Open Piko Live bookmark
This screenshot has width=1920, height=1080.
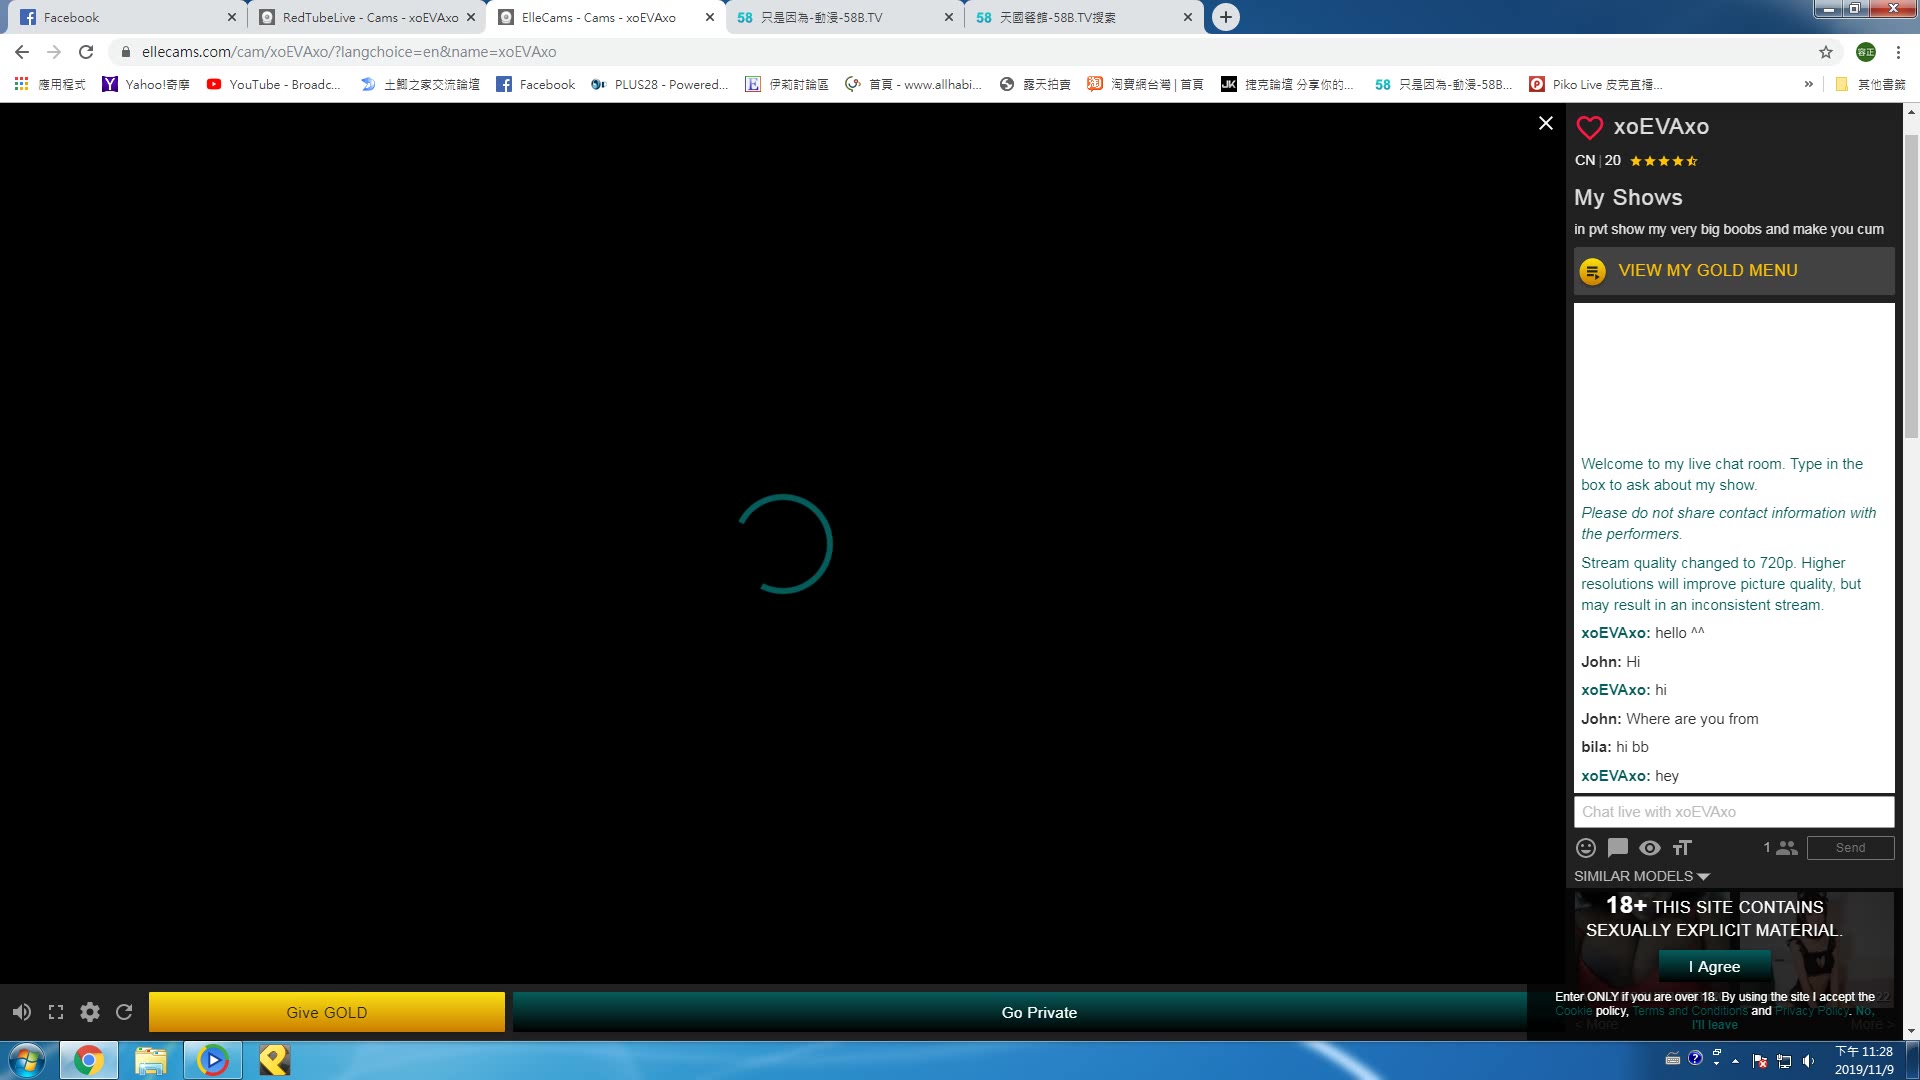tap(1596, 84)
